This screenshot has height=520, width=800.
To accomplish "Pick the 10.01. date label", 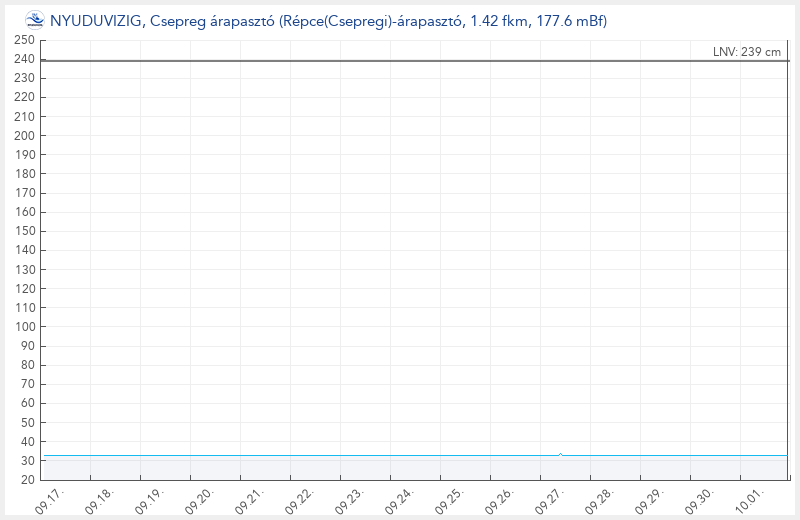I will click(747, 500).
